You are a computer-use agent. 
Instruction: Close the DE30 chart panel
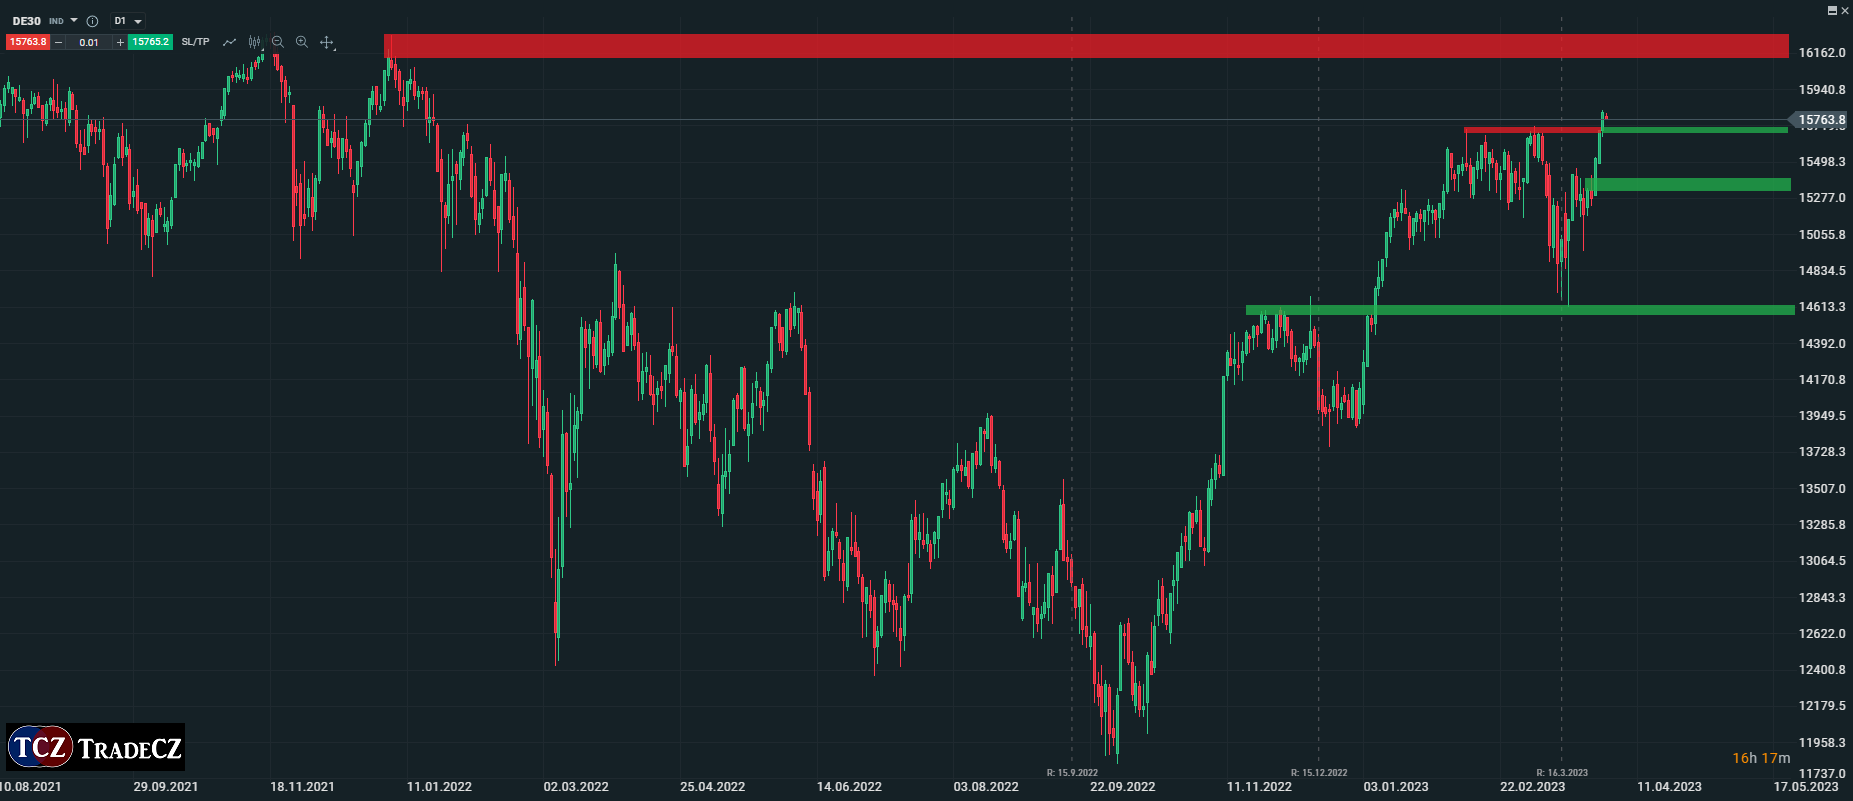pos(1845,10)
